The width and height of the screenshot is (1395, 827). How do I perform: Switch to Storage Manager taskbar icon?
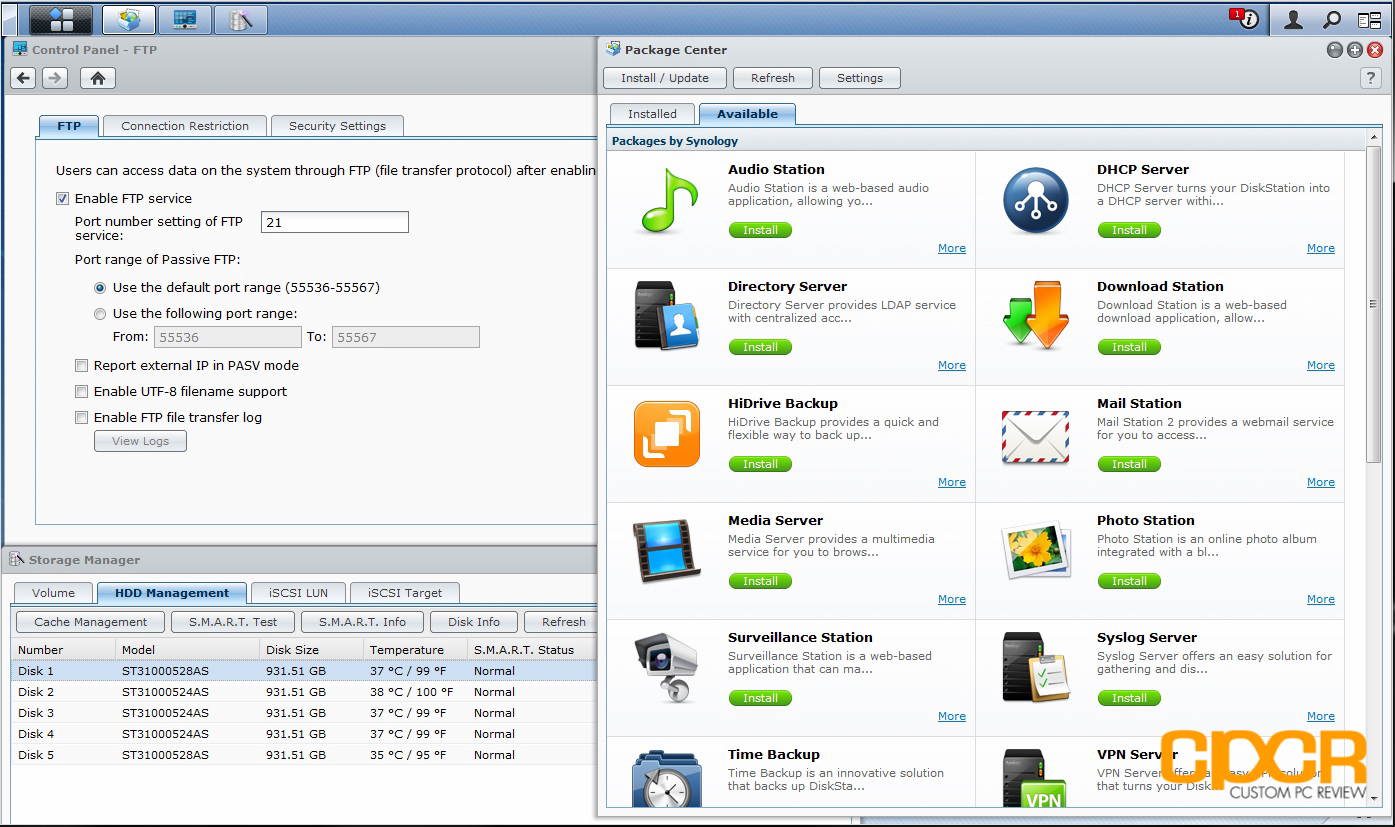tap(241, 19)
